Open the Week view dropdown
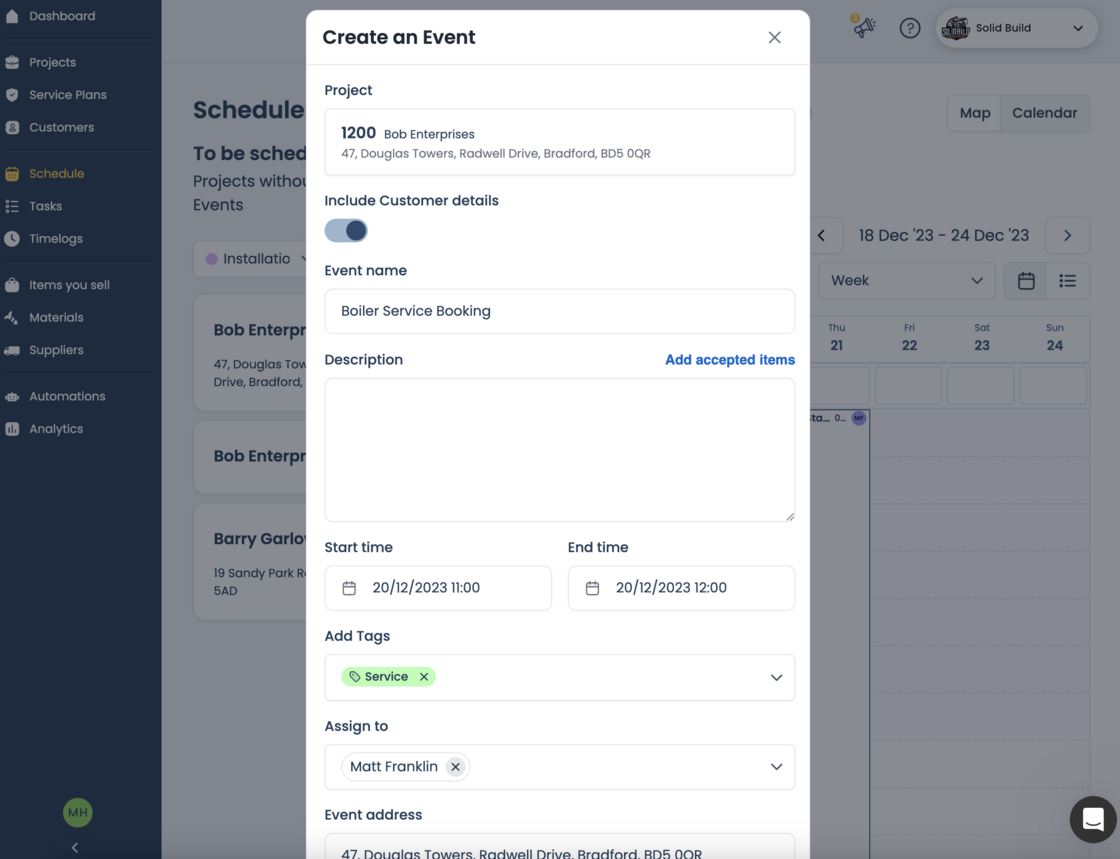Screen dimensions: 1120x859 [906, 281]
